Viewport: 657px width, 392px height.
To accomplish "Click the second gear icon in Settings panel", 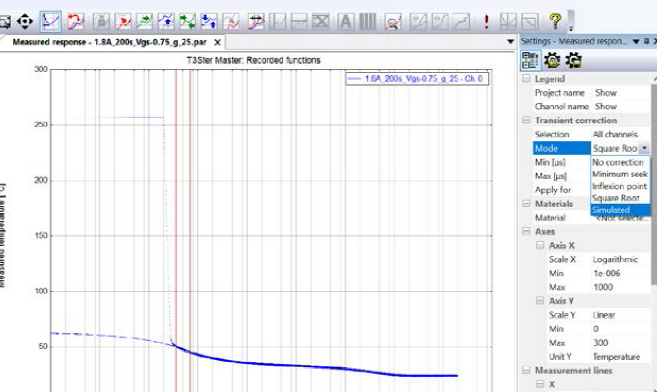I will tap(573, 60).
